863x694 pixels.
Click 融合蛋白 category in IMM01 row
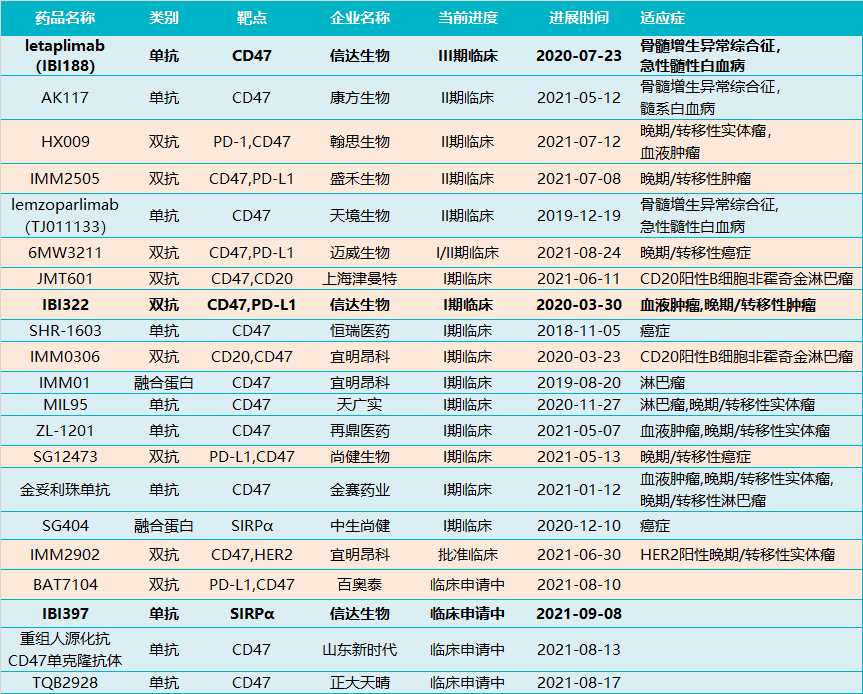click(163, 382)
